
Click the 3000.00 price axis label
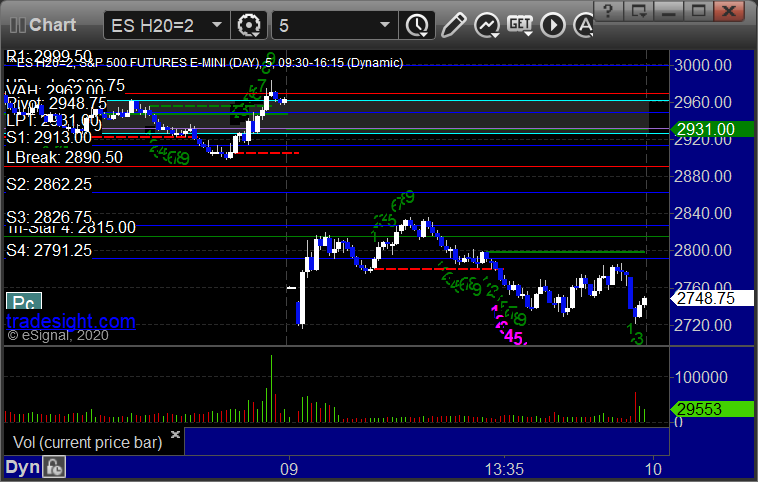703,65
